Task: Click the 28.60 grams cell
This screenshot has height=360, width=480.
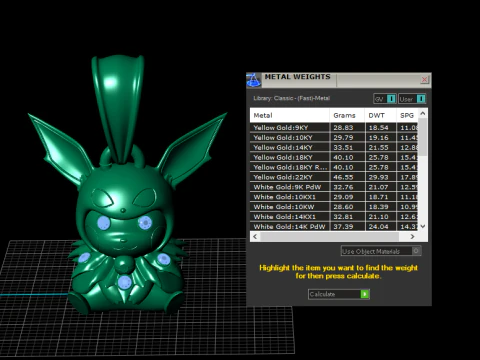Action: (347, 207)
